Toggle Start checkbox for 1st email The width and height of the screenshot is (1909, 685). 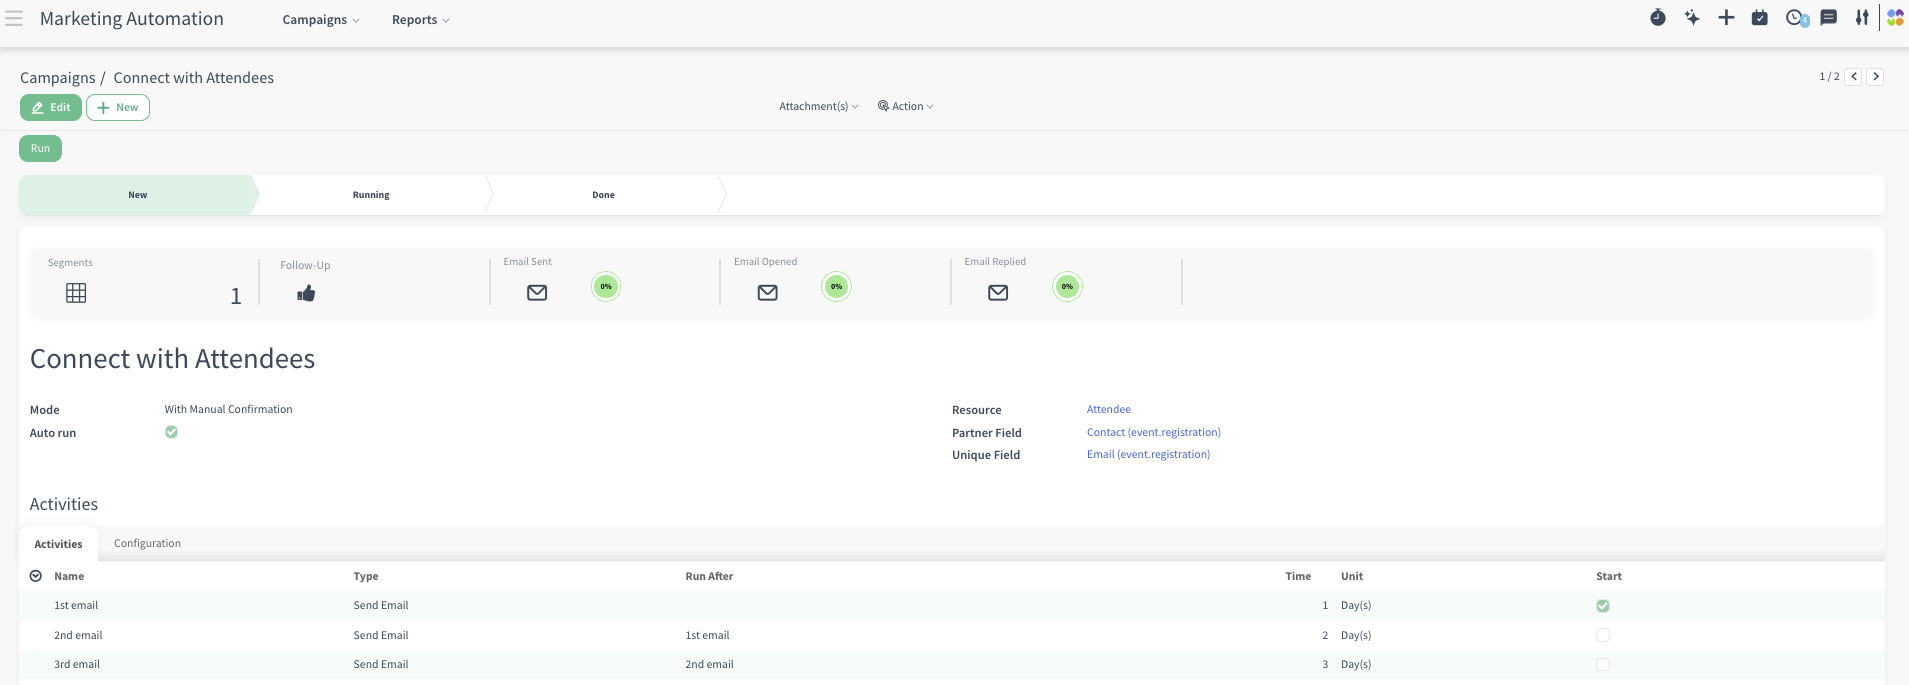click(x=1603, y=606)
